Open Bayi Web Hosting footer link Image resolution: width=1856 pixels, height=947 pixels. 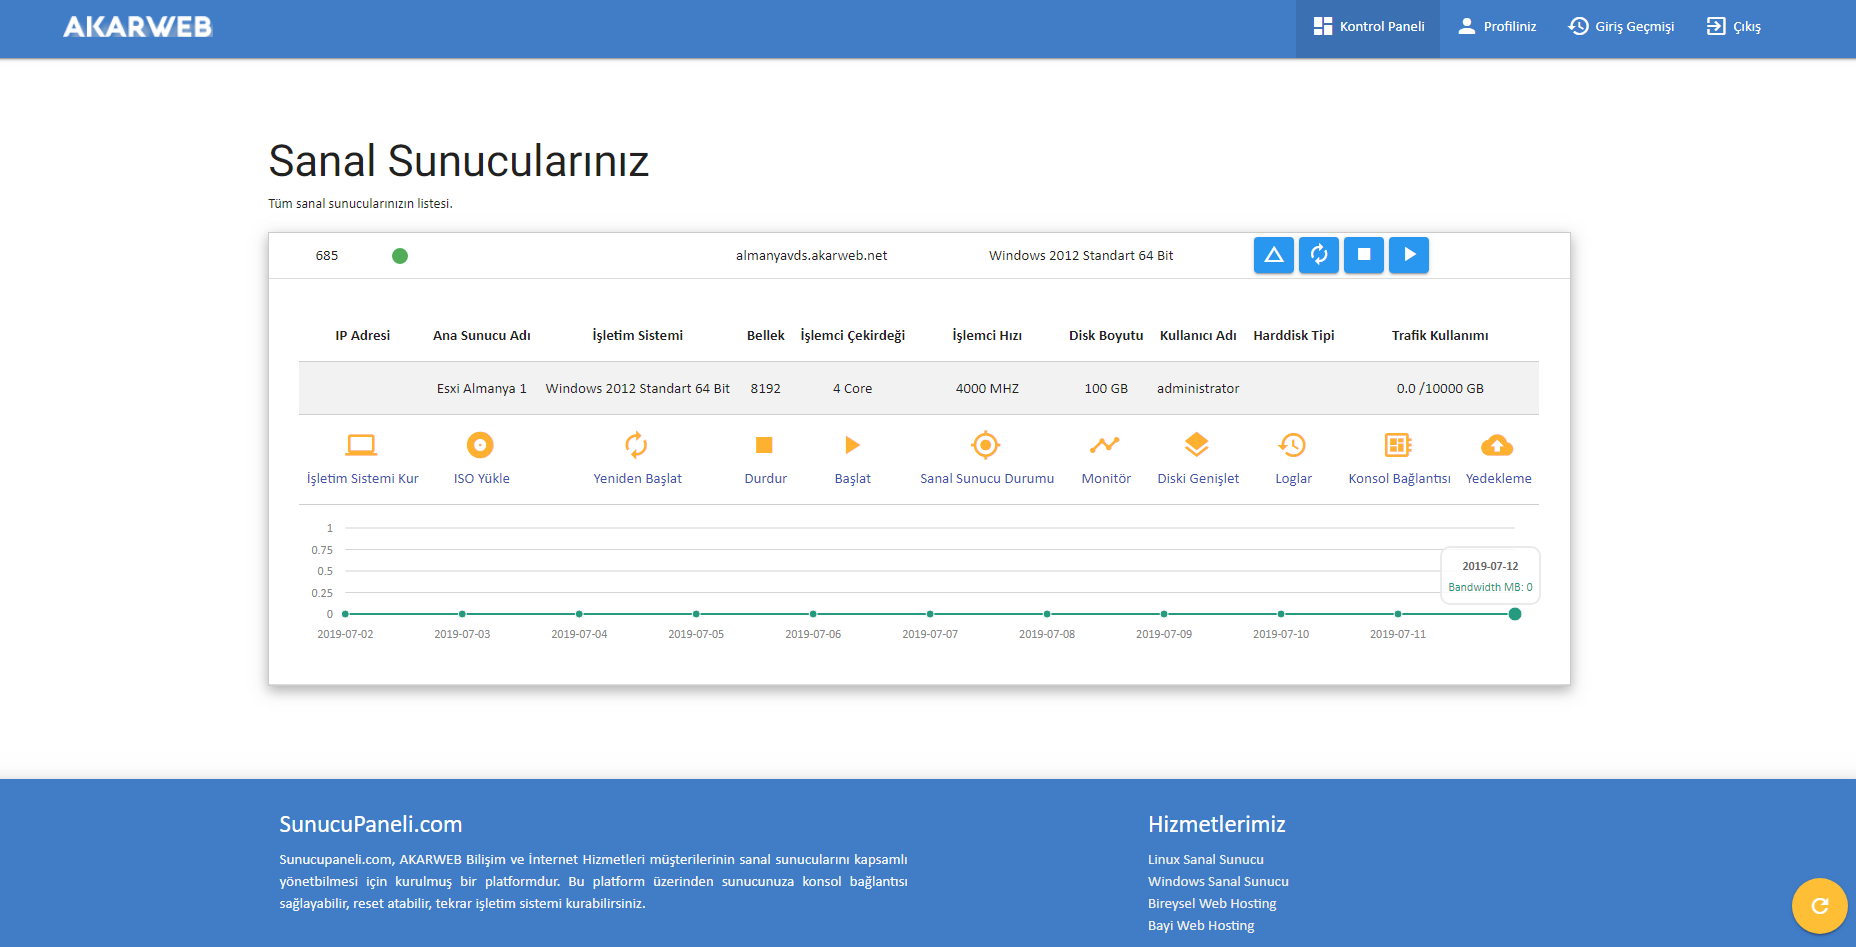(1201, 926)
